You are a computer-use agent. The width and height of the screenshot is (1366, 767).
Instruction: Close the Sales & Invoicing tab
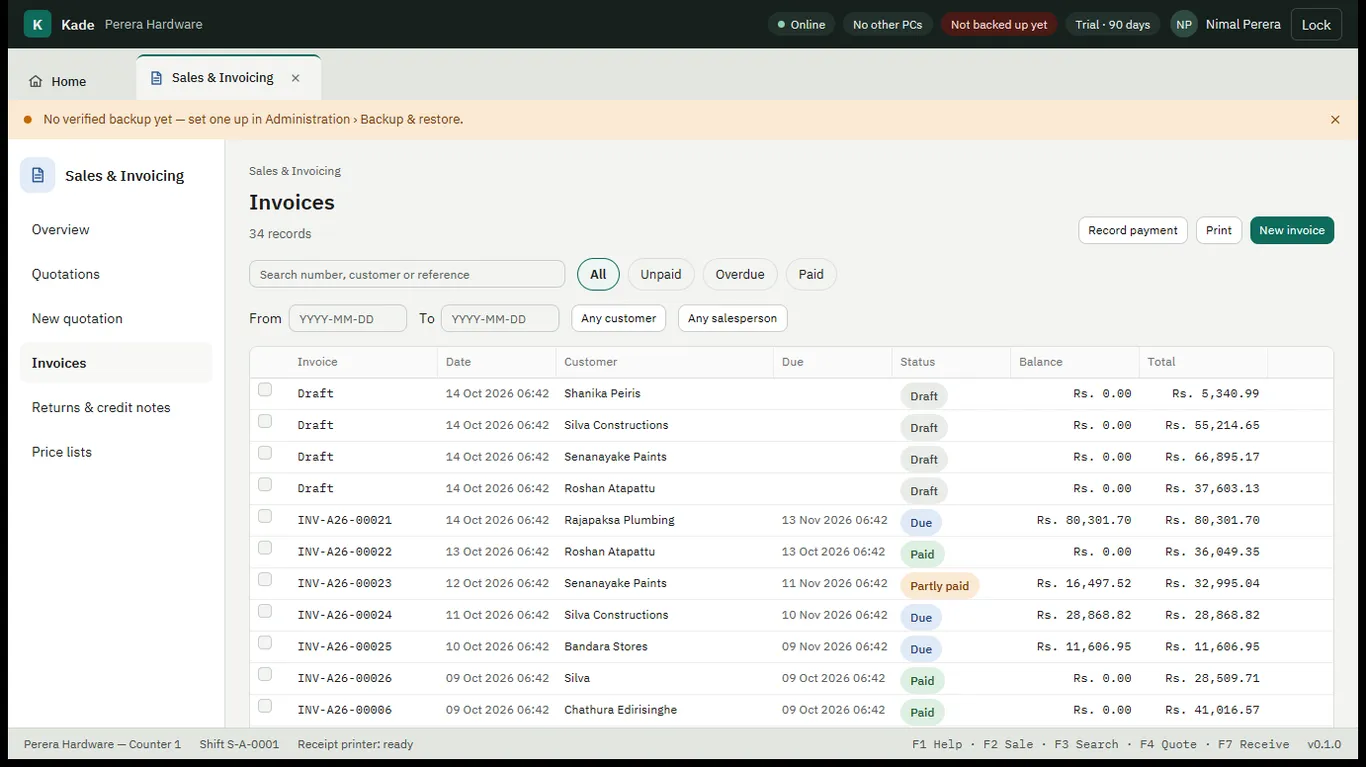pos(295,78)
